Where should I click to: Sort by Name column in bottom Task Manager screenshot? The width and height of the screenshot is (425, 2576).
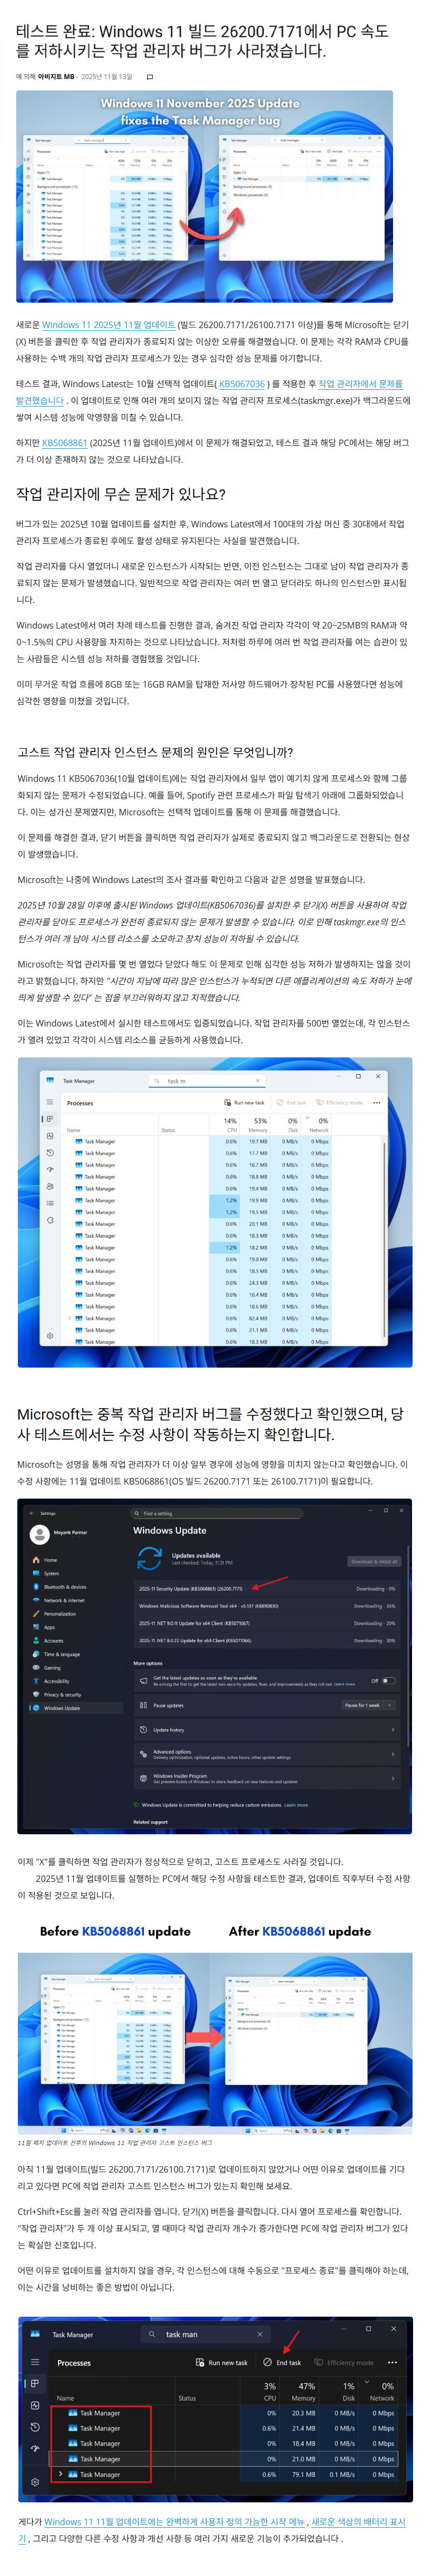[65, 2398]
